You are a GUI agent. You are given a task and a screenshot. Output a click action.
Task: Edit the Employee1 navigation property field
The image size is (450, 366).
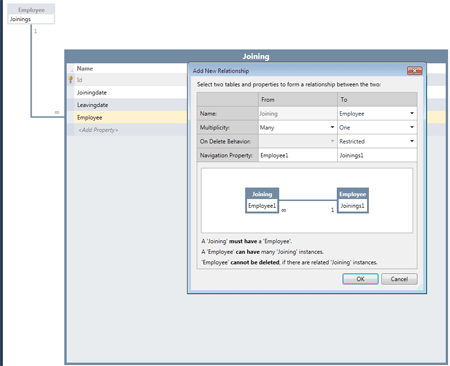pos(298,155)
